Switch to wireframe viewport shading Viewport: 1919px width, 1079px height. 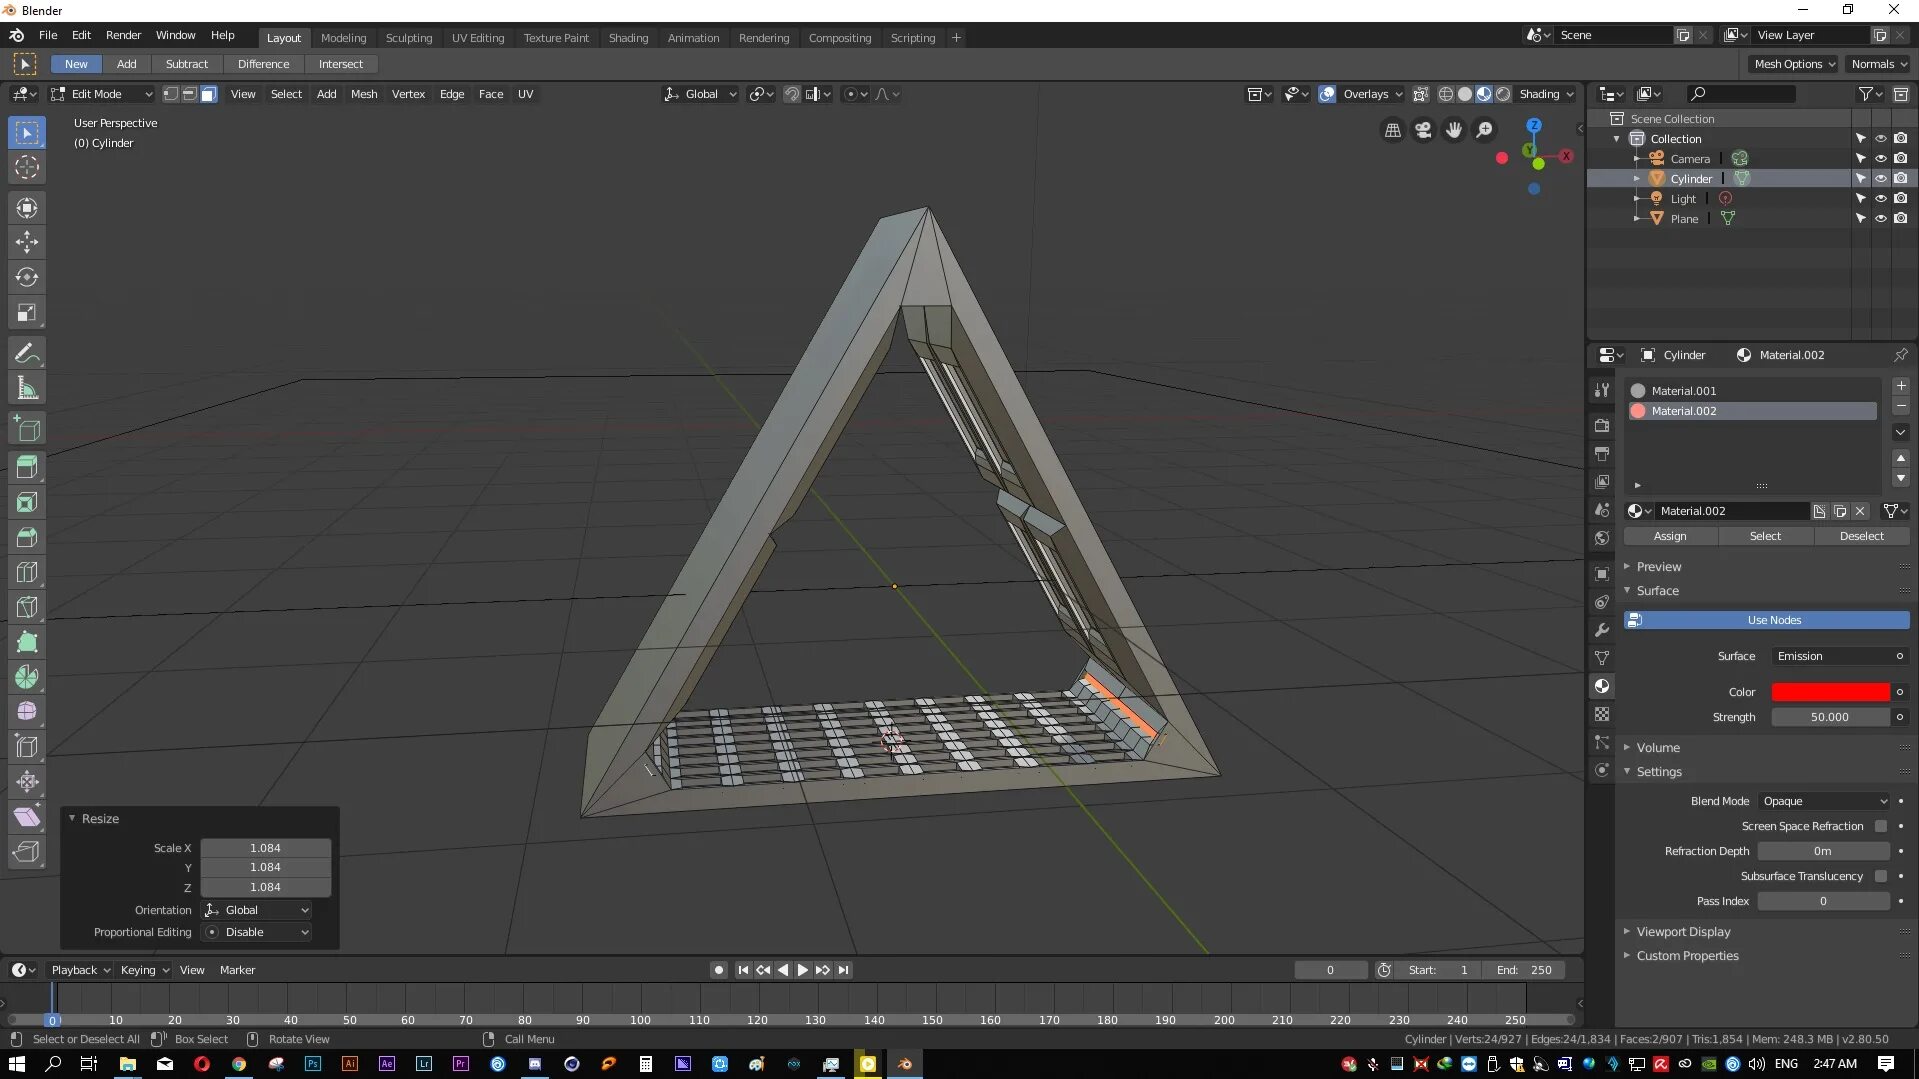[1446, 94]
